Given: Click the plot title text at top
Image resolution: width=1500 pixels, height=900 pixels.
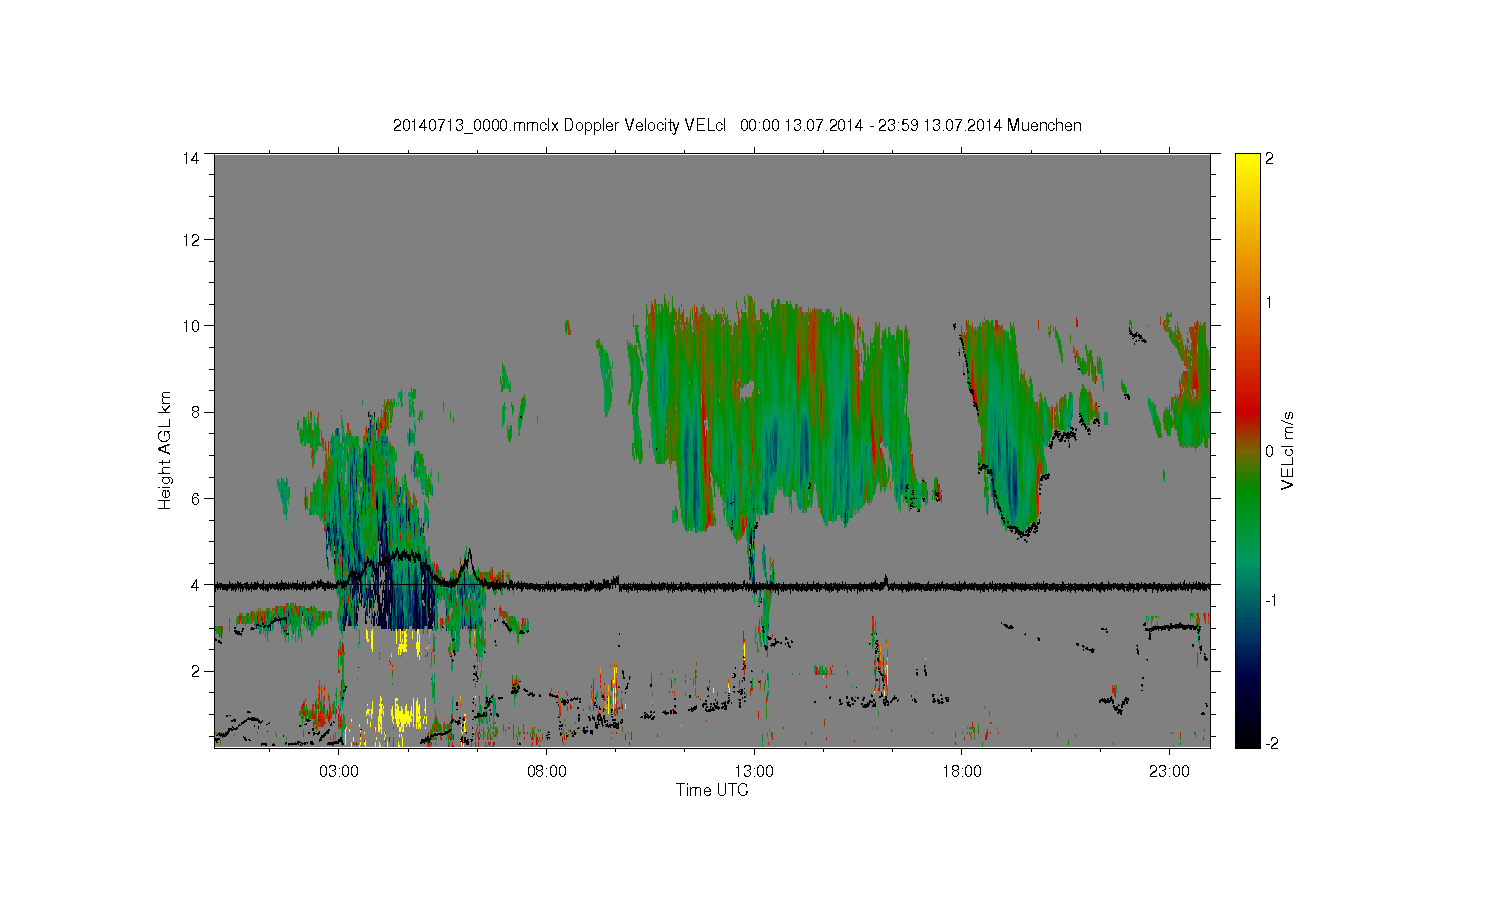Looking at the screenshot, I should [737, 126].
